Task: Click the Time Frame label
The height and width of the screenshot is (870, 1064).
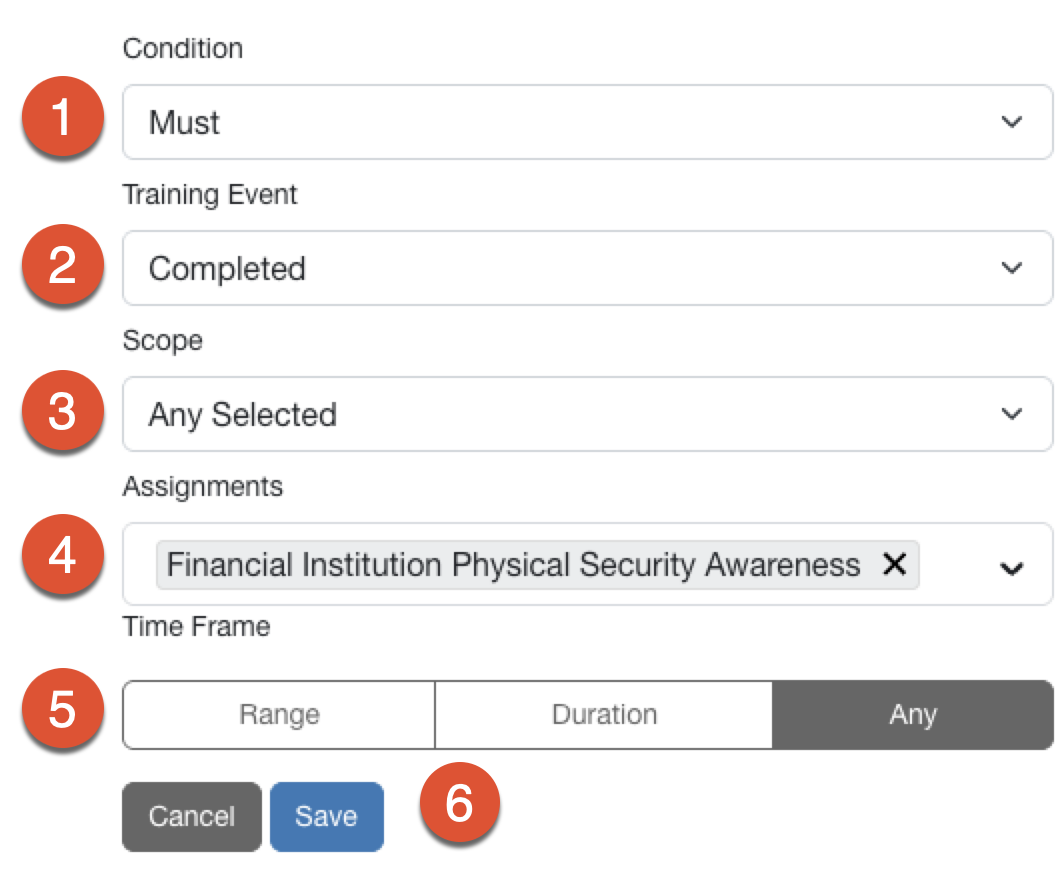Action: click(x=196, y=627)
